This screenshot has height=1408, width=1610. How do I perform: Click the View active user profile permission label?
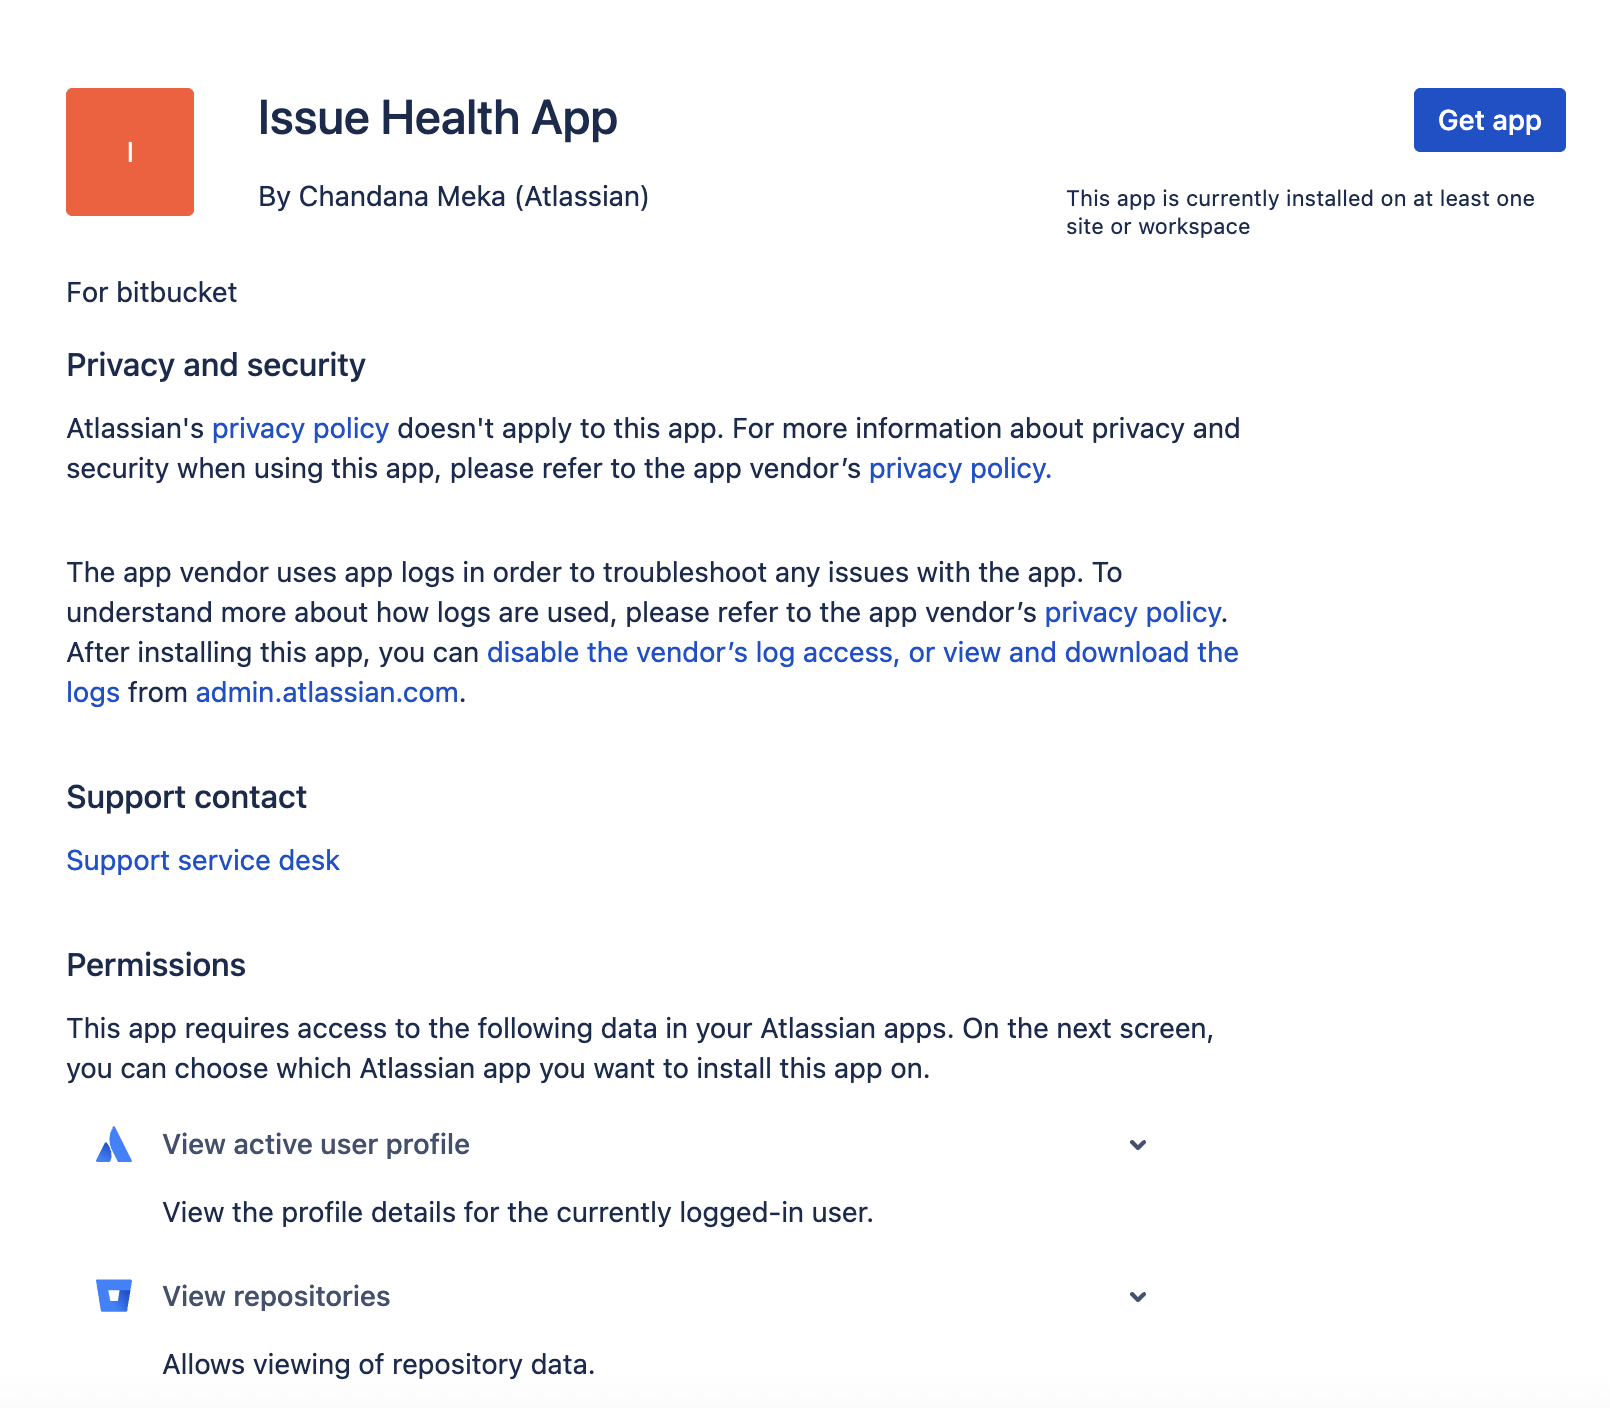[316, 1144]
